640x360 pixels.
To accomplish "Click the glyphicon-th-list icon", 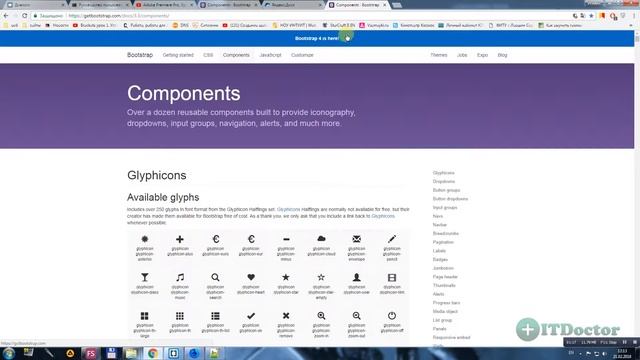I will (x=216, y=316).
